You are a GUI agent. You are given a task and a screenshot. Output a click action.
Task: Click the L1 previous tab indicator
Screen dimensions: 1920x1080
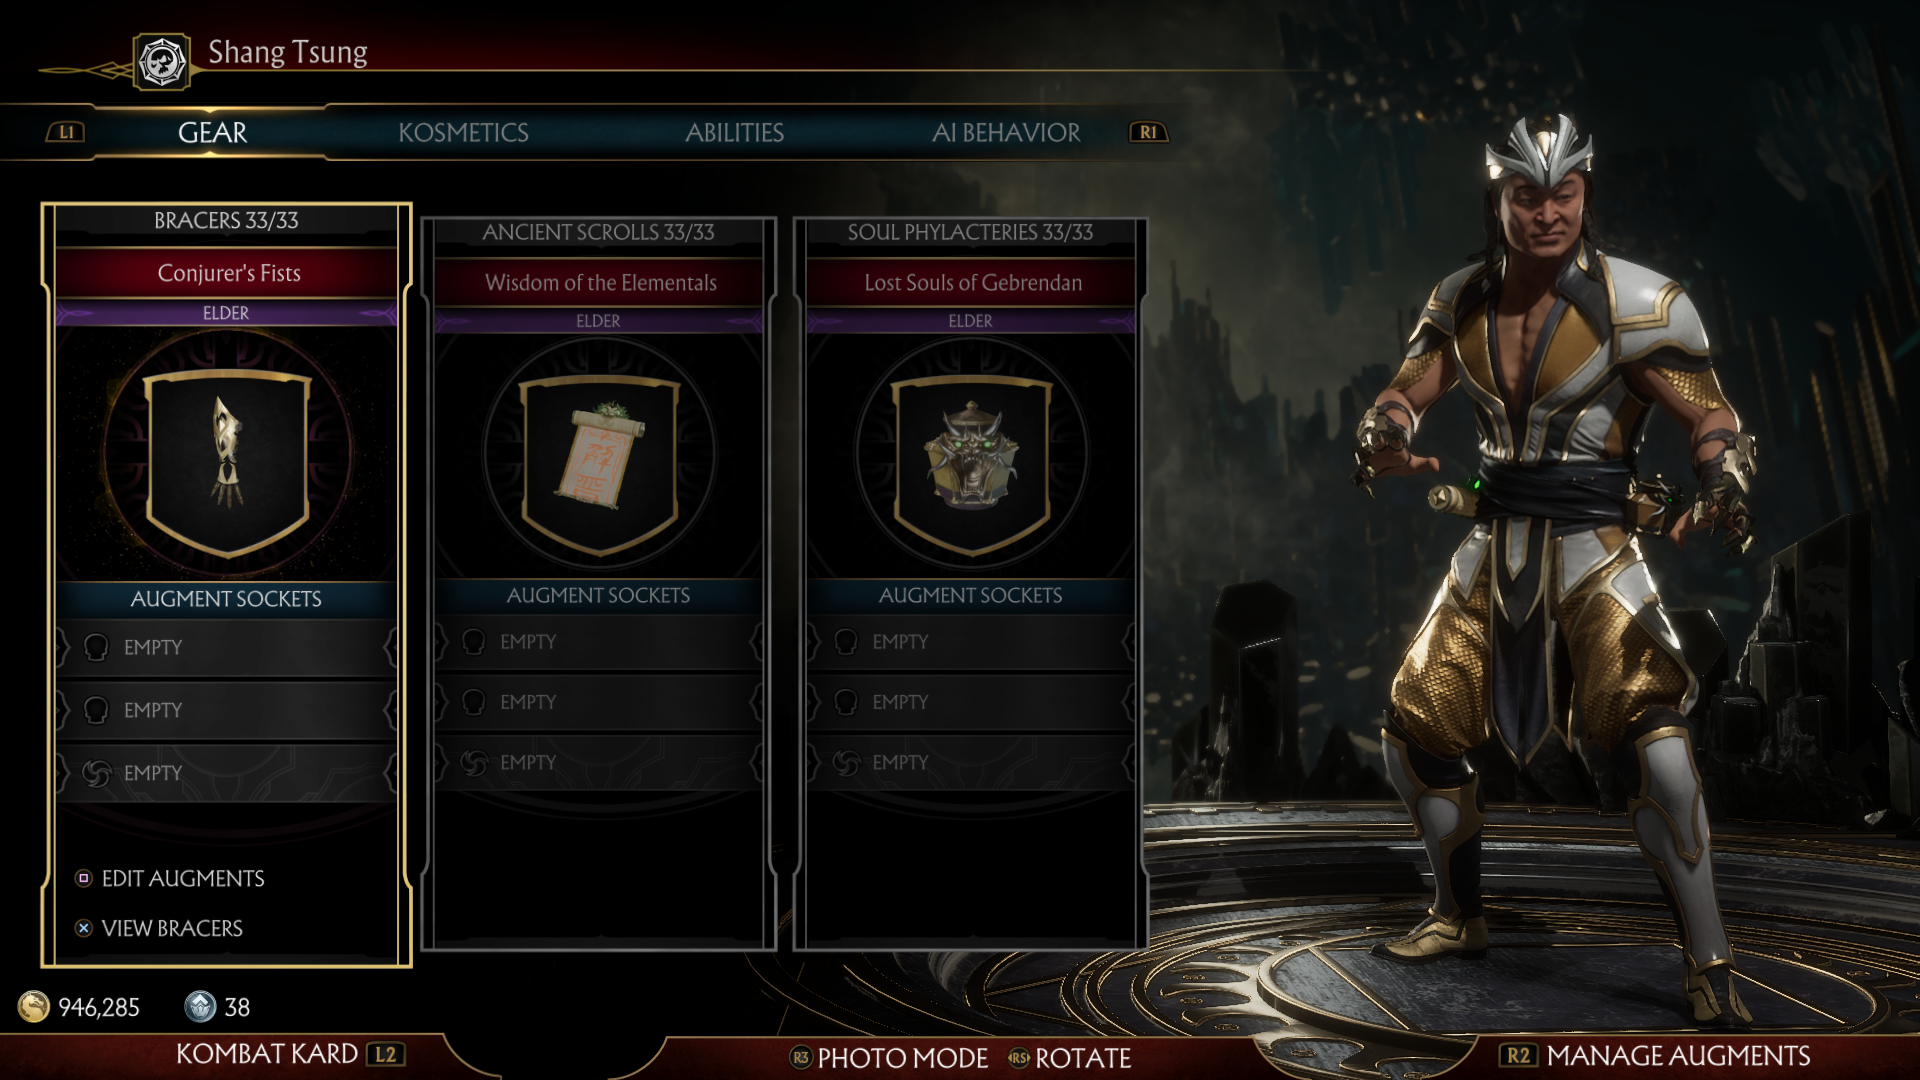coord(66,132)
